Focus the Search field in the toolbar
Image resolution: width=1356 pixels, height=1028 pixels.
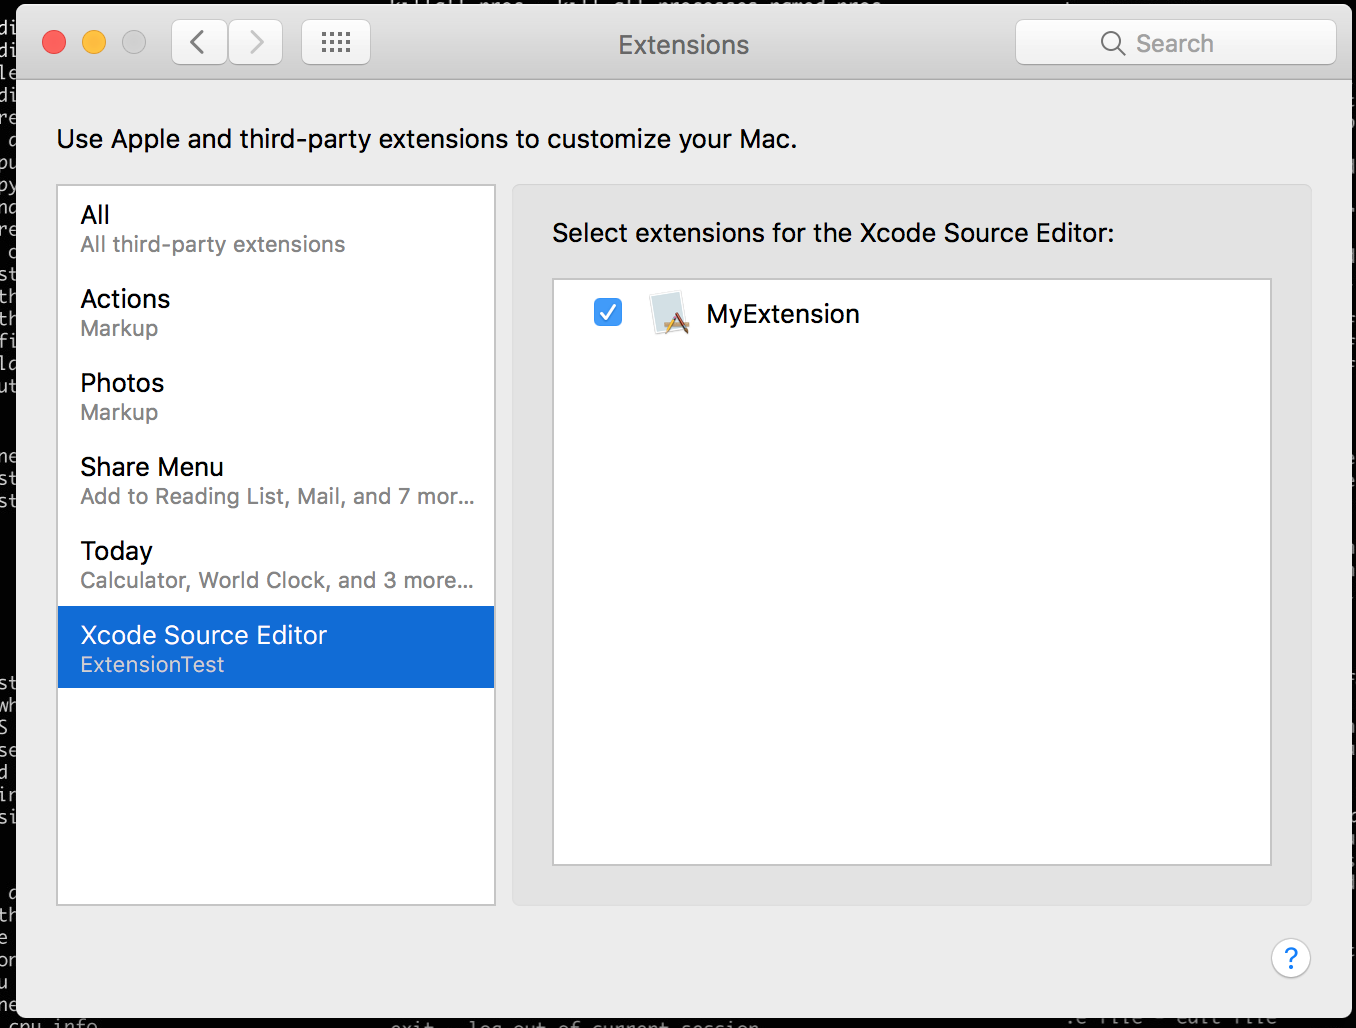(1176, 43)
